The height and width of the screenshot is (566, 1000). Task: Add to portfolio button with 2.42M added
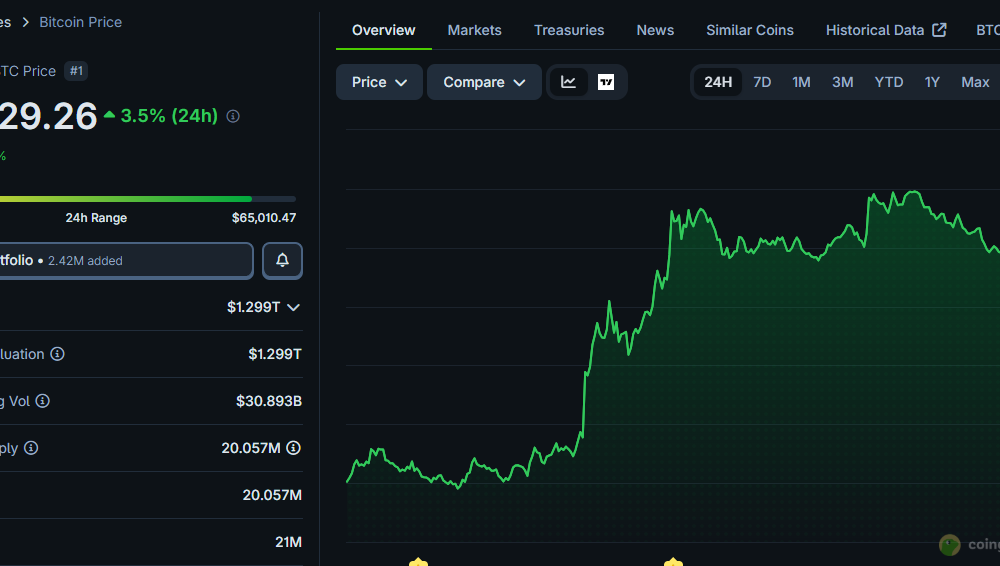pyautogui.click(x=126, y=260)
